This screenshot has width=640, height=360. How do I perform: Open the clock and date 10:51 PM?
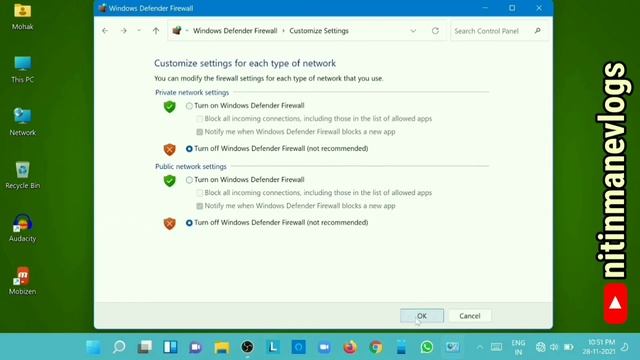pos(598,347)
